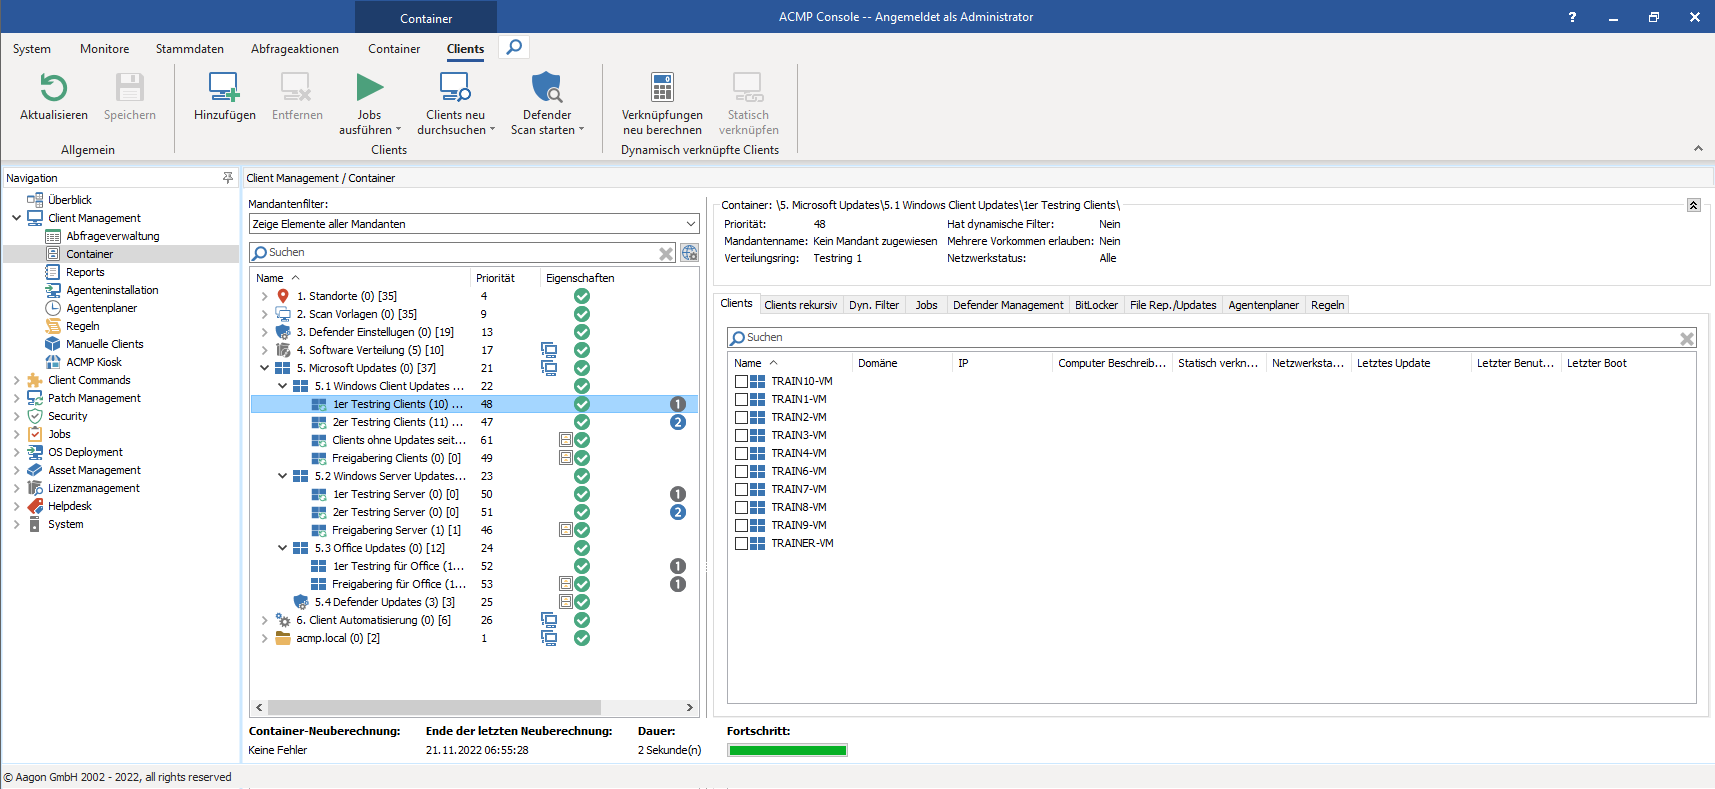Switch to Defender Management tab
This screenshot has height=789, width=1715.
pyautogui.click(x=1008, y=305)
